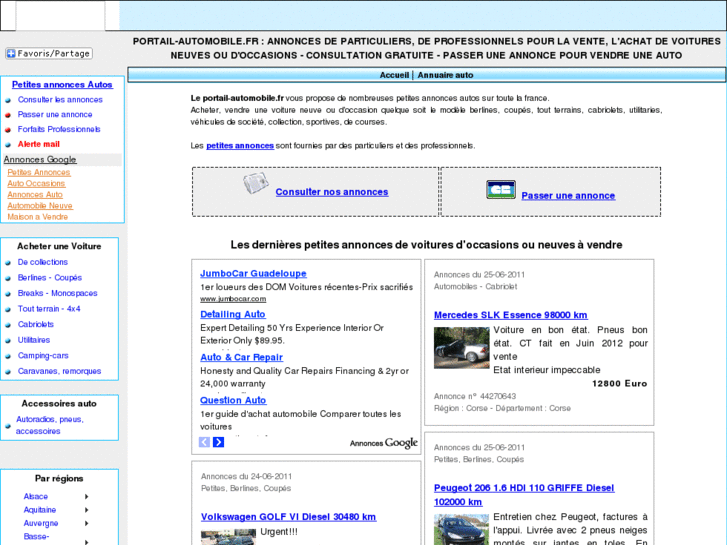The image size is (727, 545).
Task: Click bullet beside Autoradios, pneus, accessoires
Action: (8, 426)
